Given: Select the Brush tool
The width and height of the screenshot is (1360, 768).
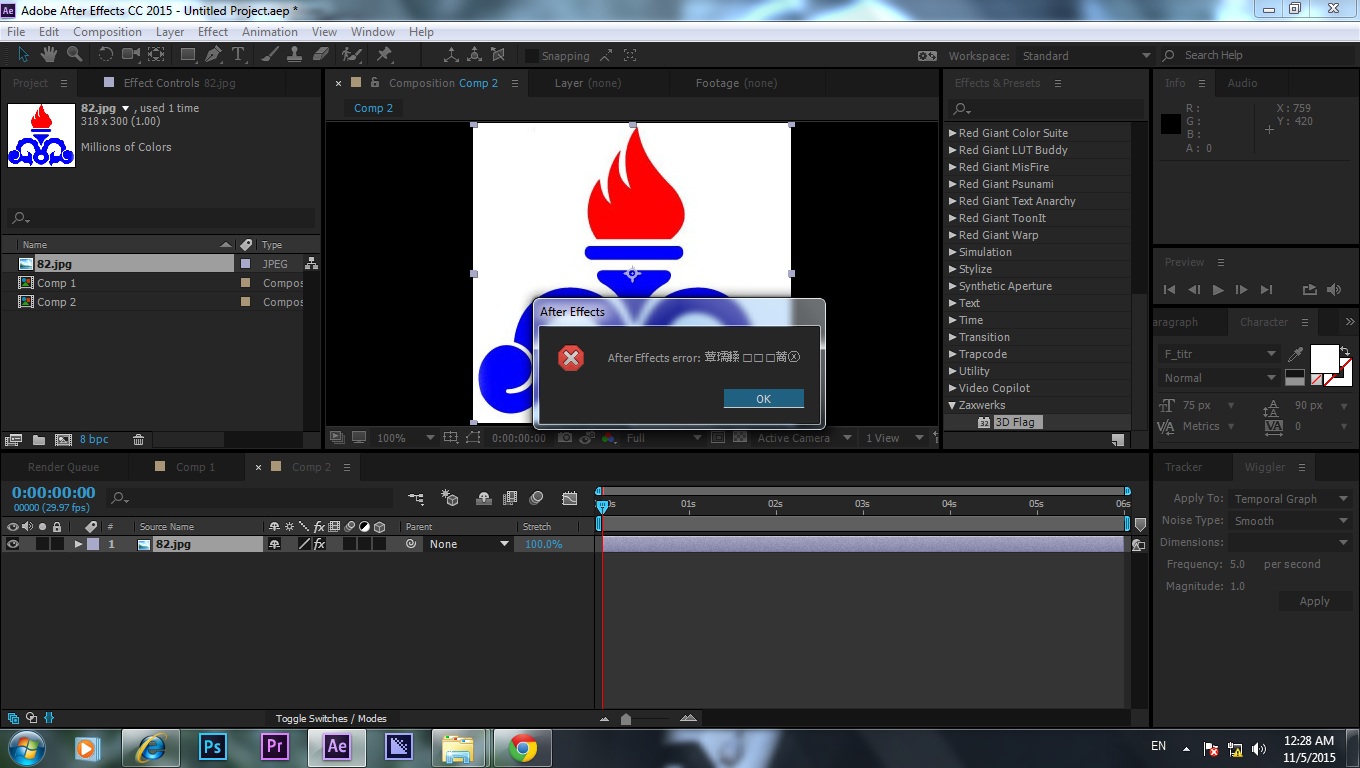Looking at the screenshot, I should (x=272, y=55).
